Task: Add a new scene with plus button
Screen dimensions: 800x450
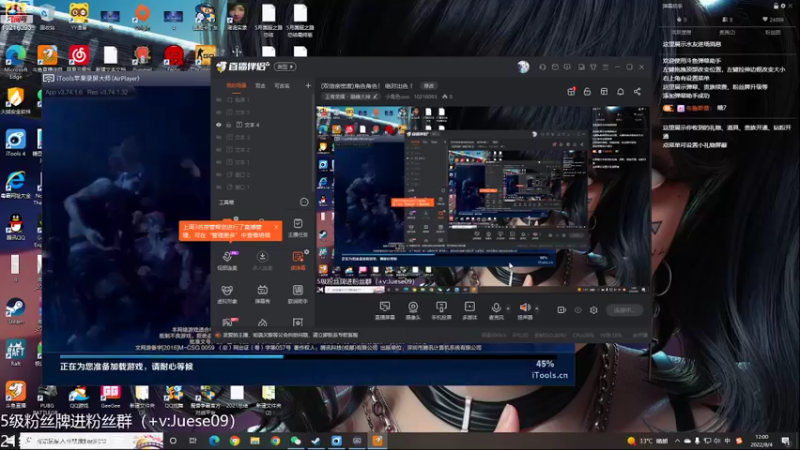Action: 308,86
